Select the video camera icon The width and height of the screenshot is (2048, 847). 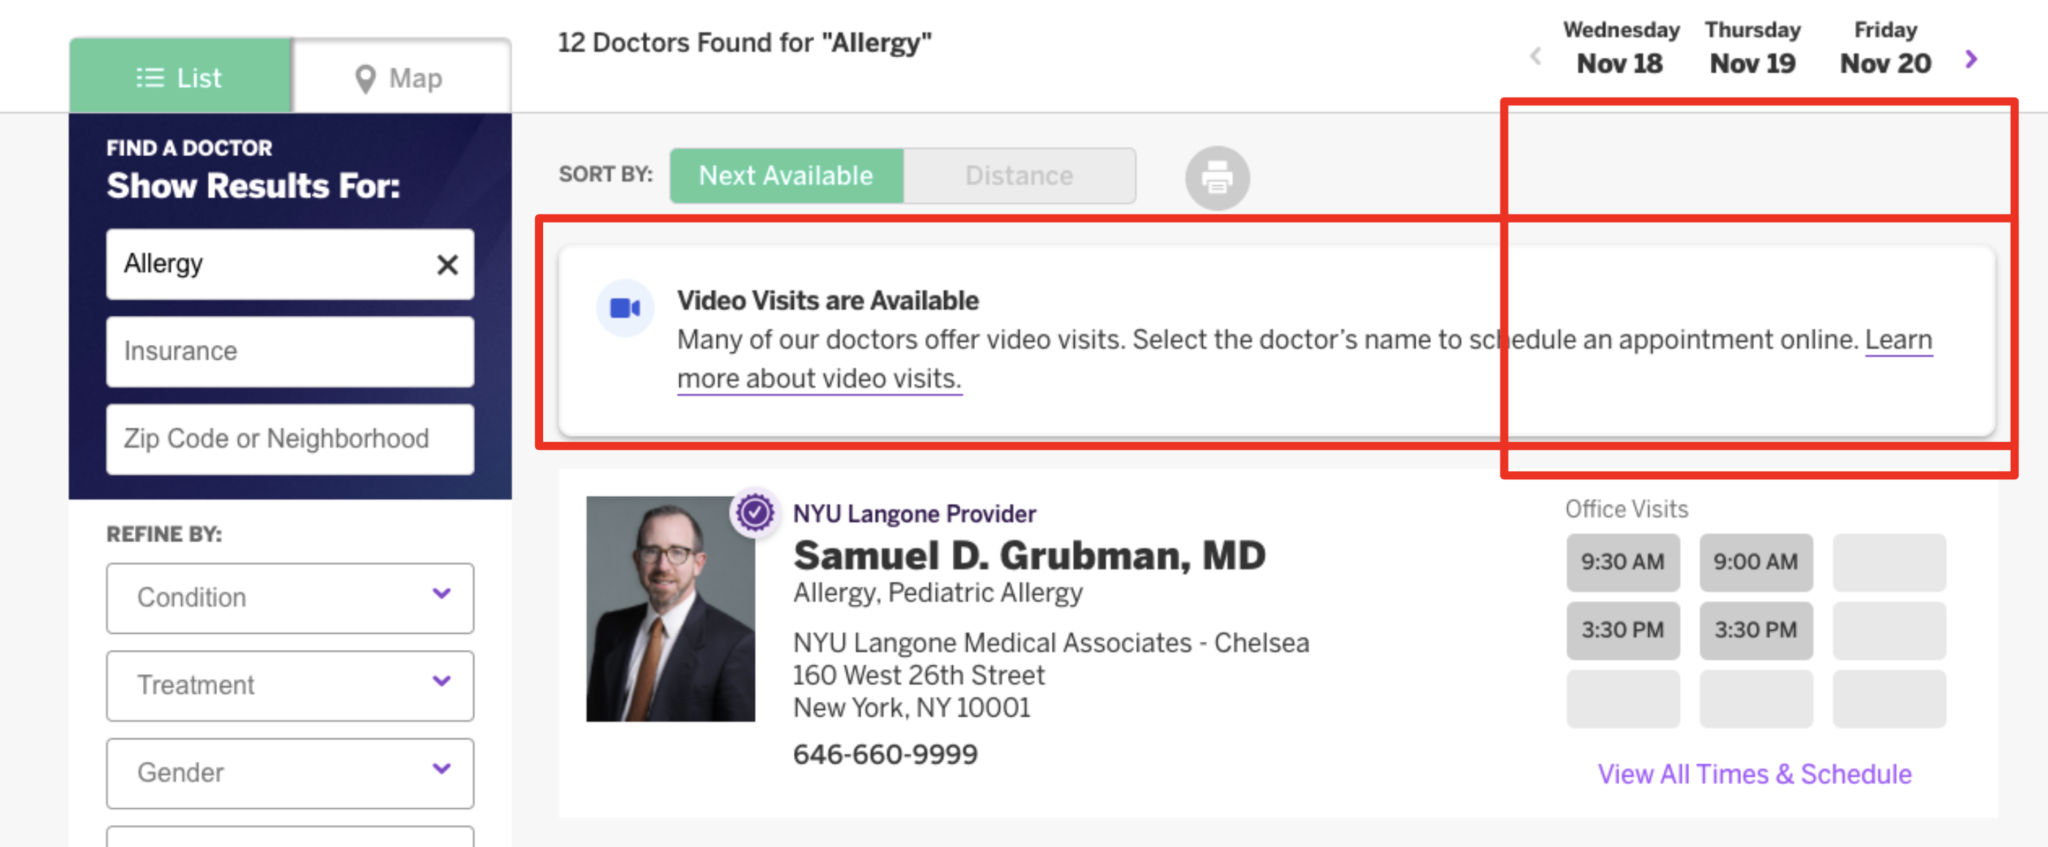click(x=624, y=307)
